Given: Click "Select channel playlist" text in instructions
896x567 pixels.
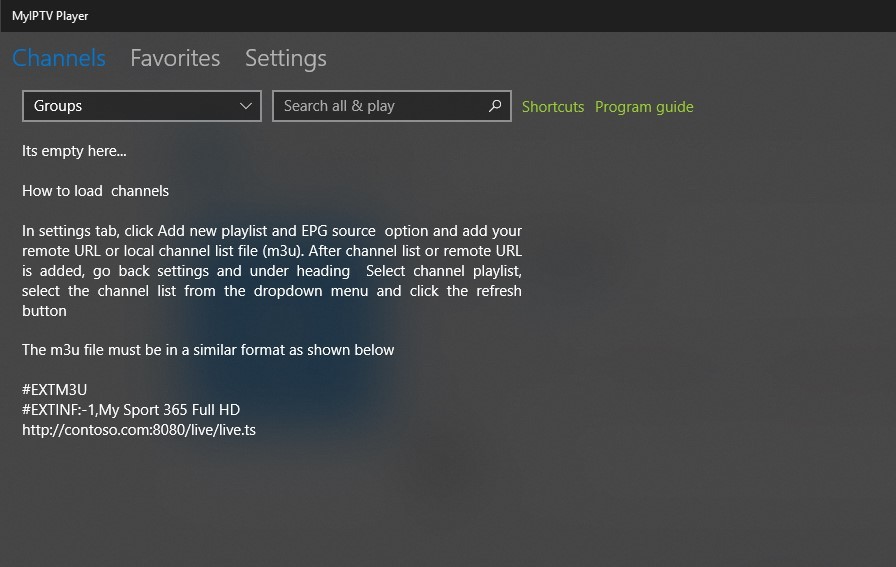Looking at the screenshot, I should (443, 271).
